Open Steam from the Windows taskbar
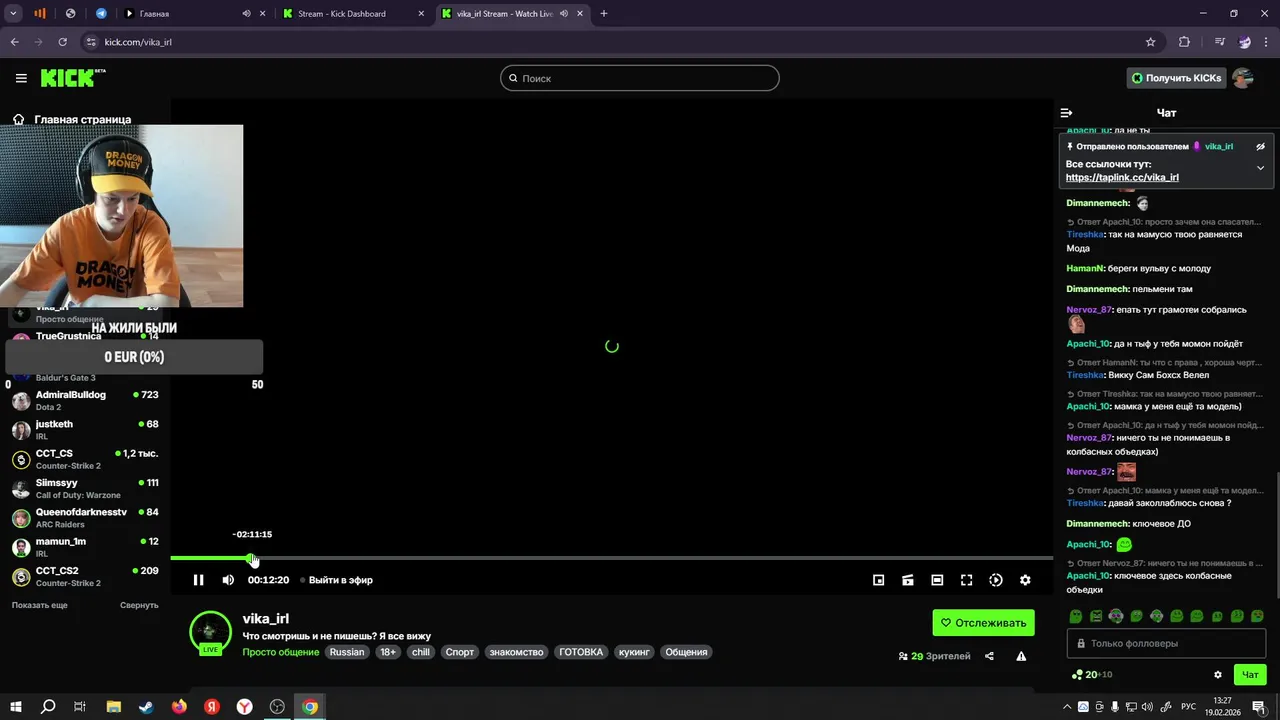This screenshot has width=1280, height=720. [x=146, y=707]
